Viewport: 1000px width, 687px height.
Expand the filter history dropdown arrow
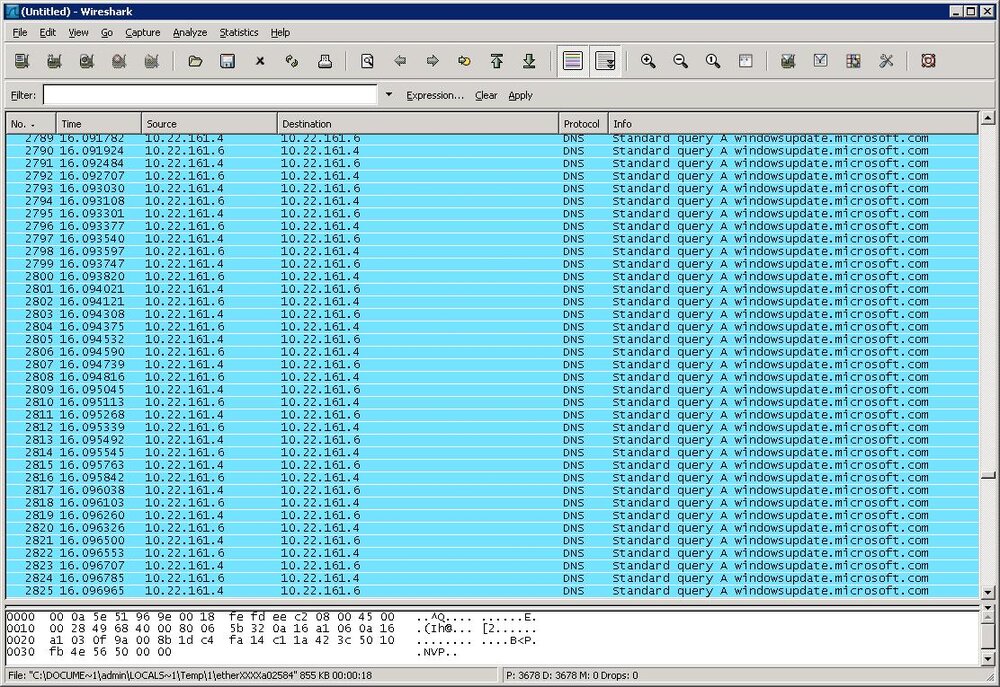click(x=389, y=94)
